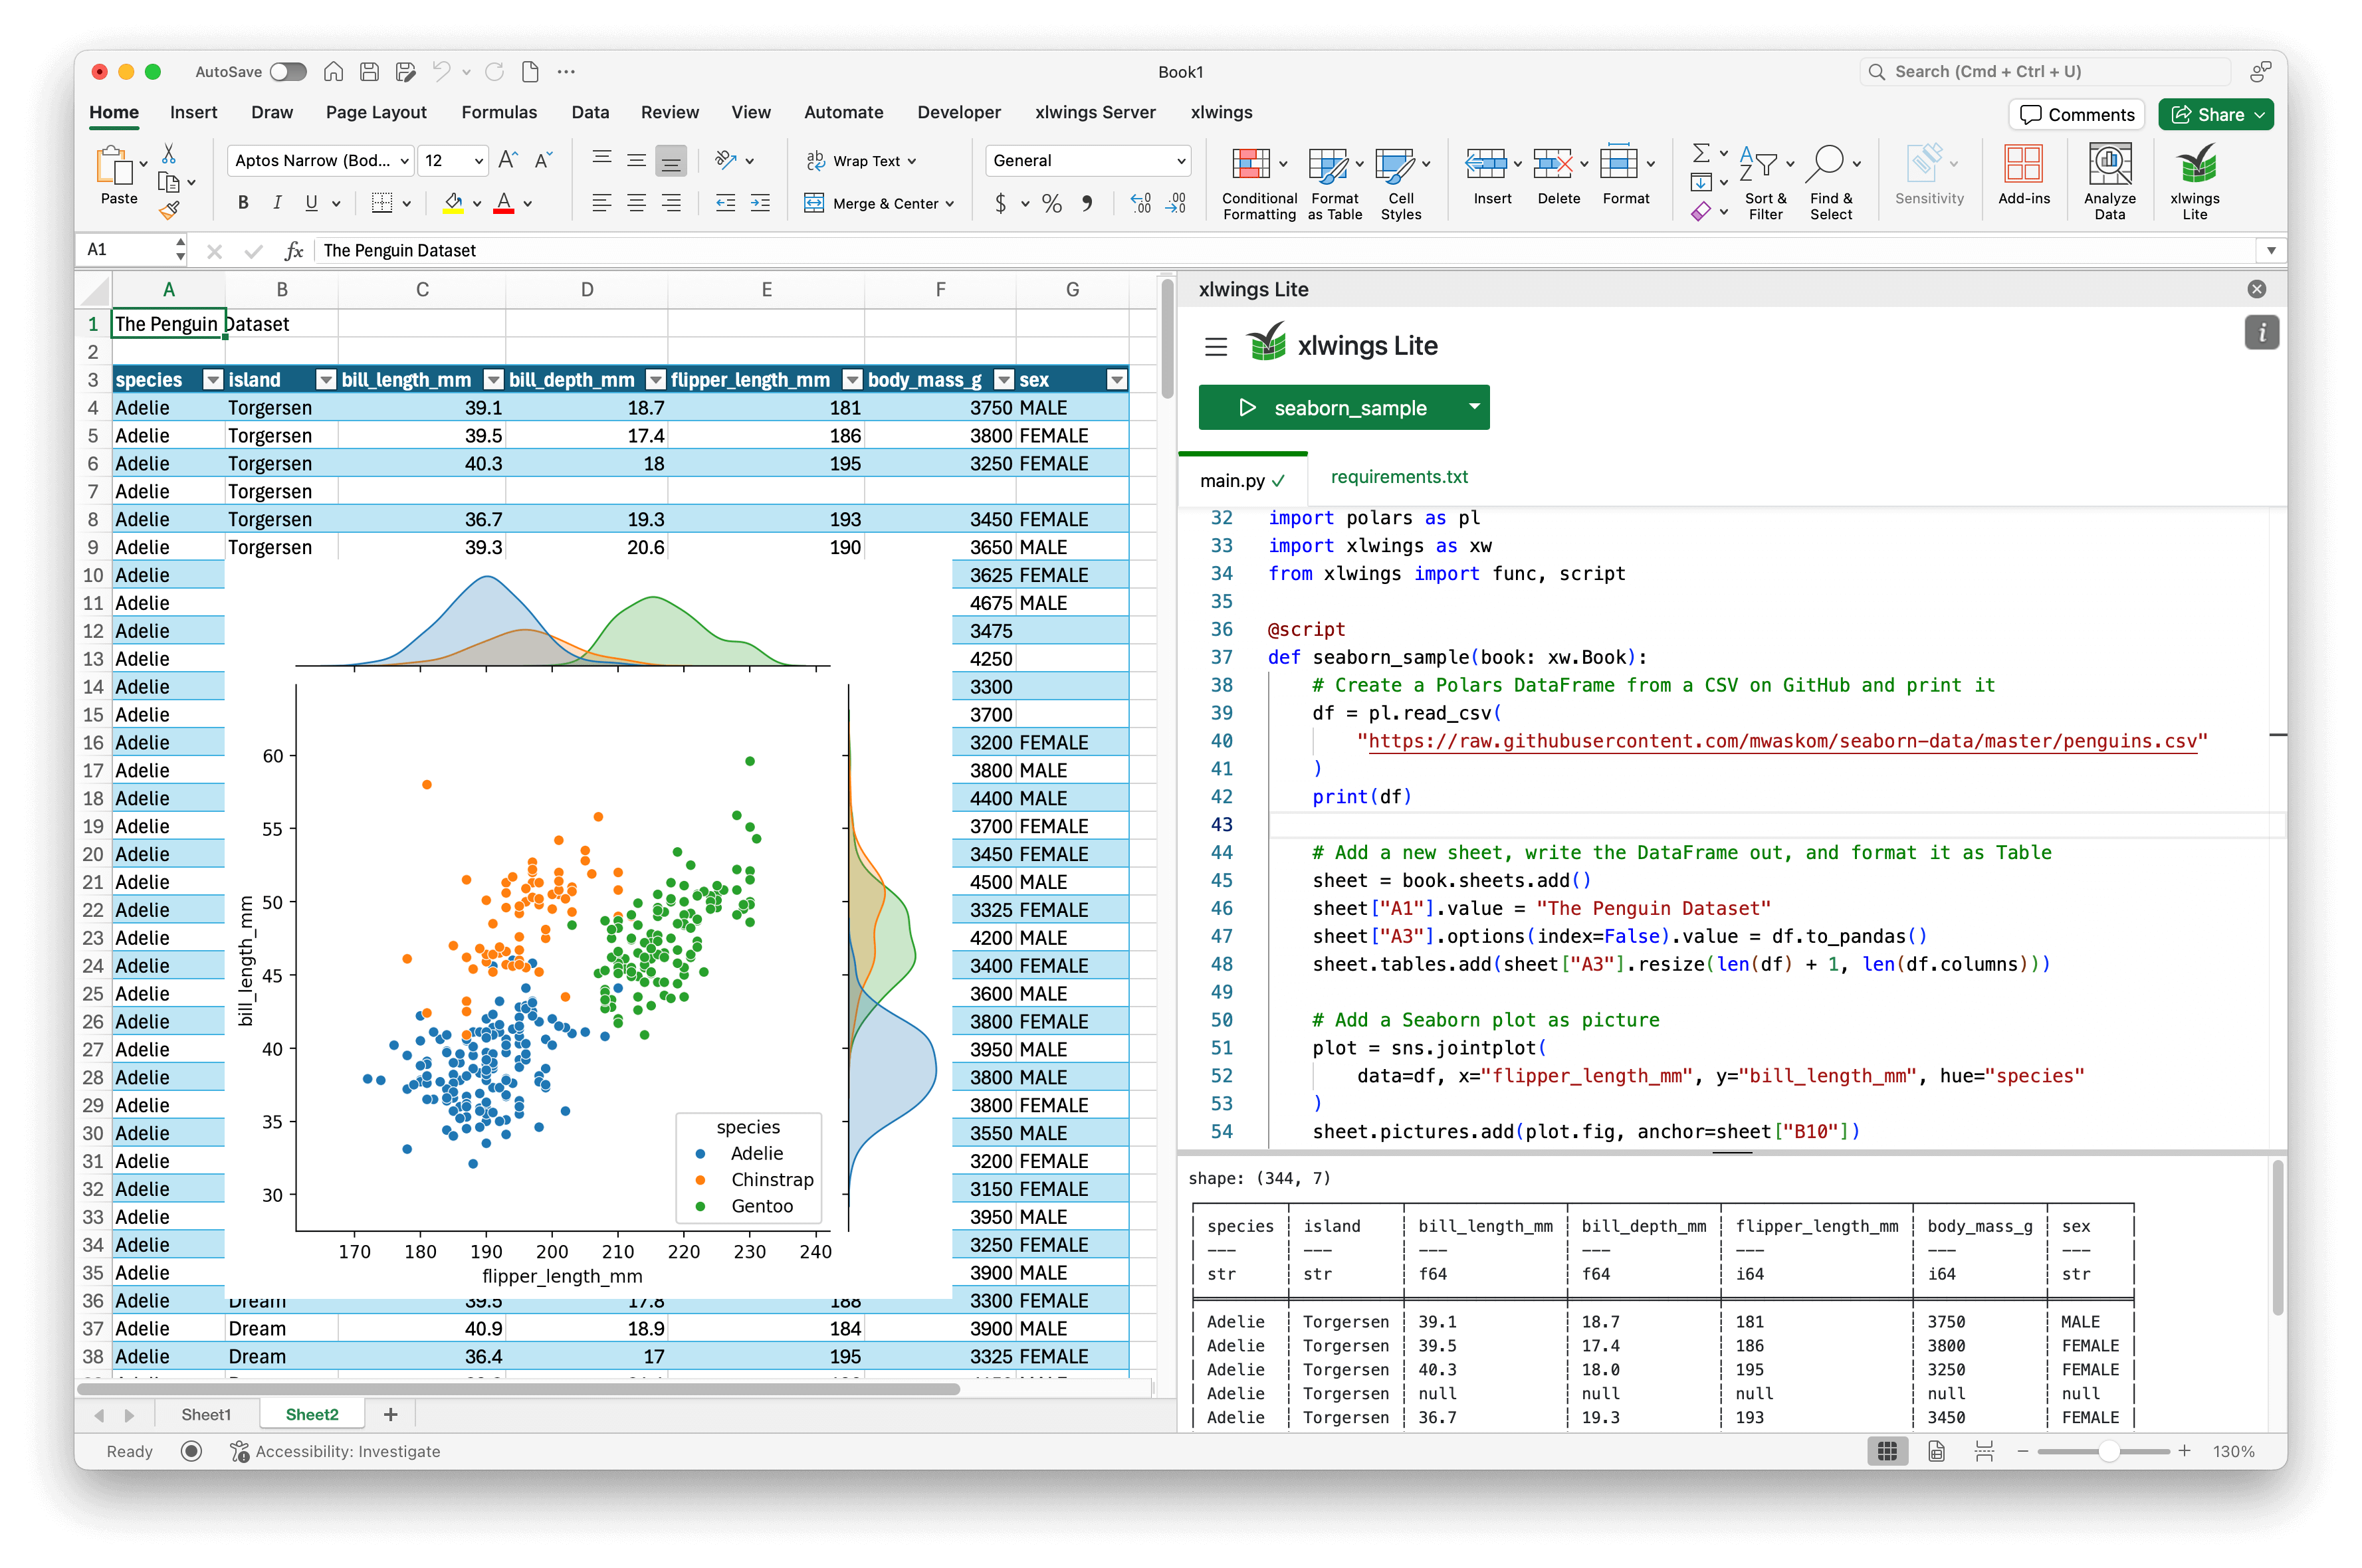Screen dimensions: 2362x1568
Task: Open the Formulas ribbon tab
Action: (x=499, y=112)
